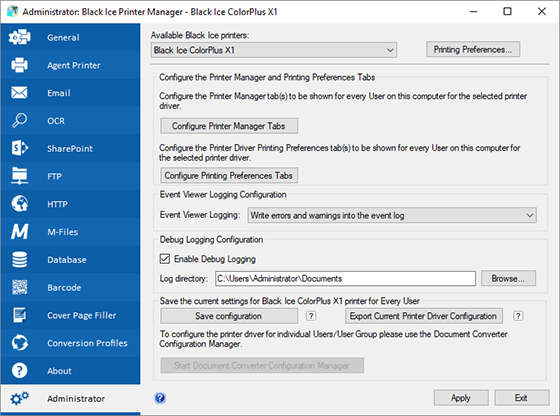
Task: Click the HTTP globe icon
Action: coord(20,204)
